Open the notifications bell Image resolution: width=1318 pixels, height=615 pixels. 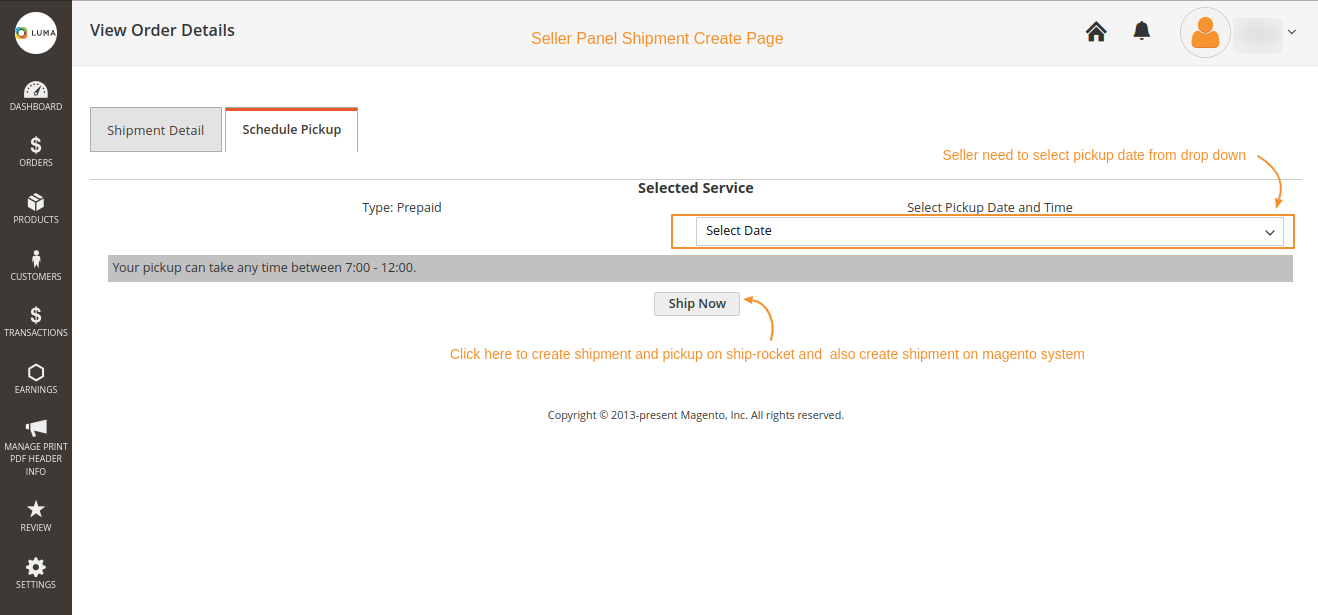click(1141, 31)
